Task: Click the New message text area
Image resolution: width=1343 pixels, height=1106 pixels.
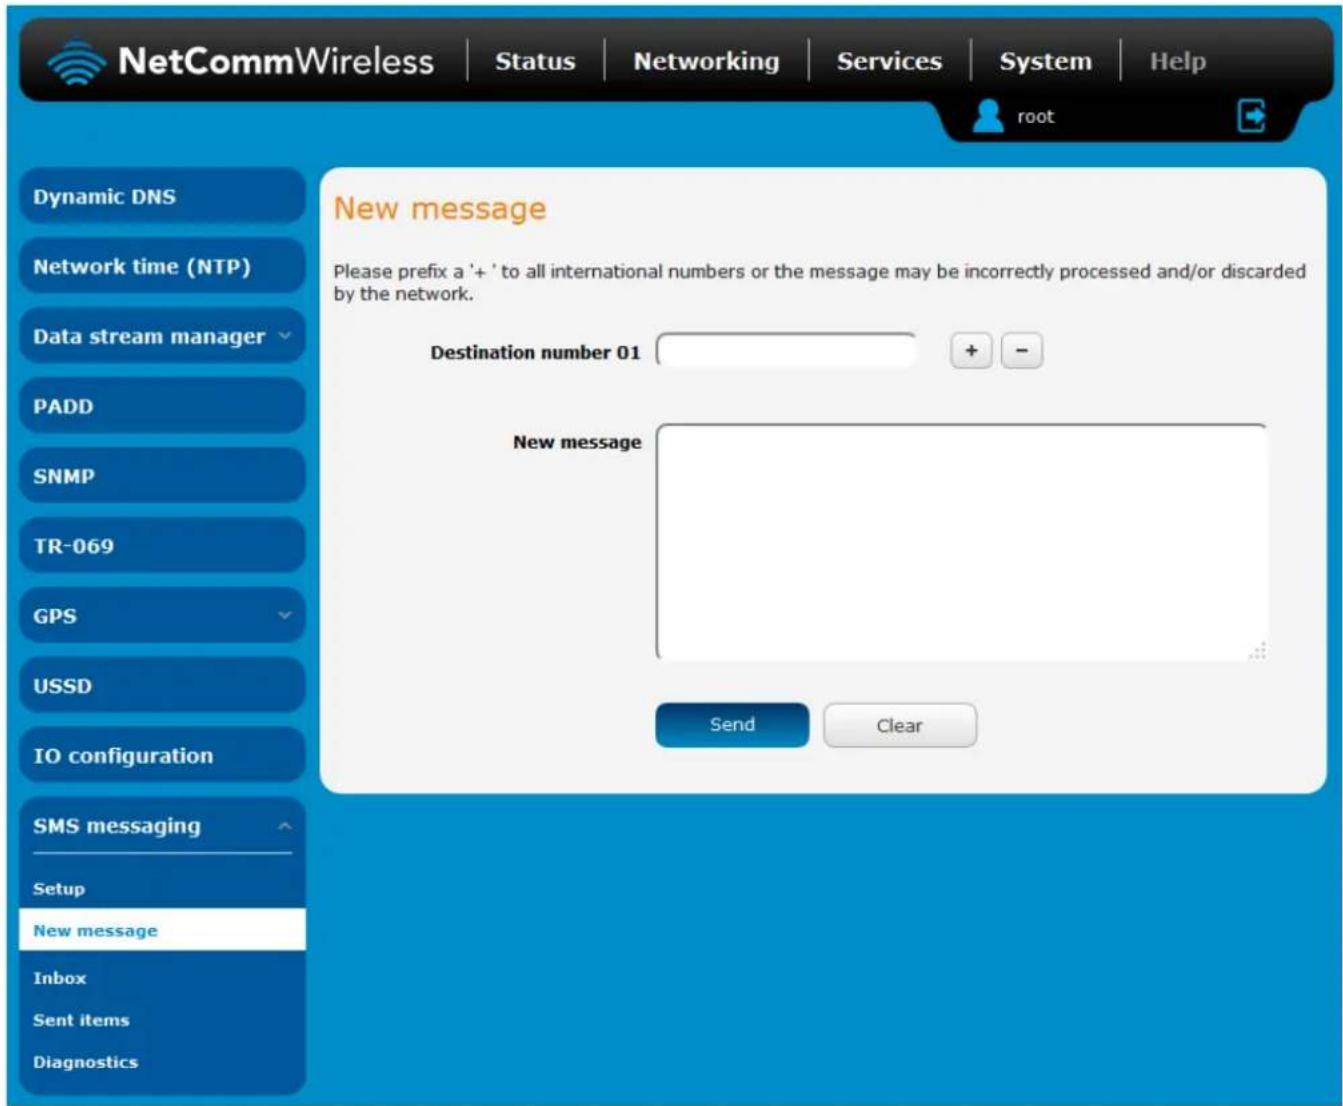Action: tap(962, 542)
